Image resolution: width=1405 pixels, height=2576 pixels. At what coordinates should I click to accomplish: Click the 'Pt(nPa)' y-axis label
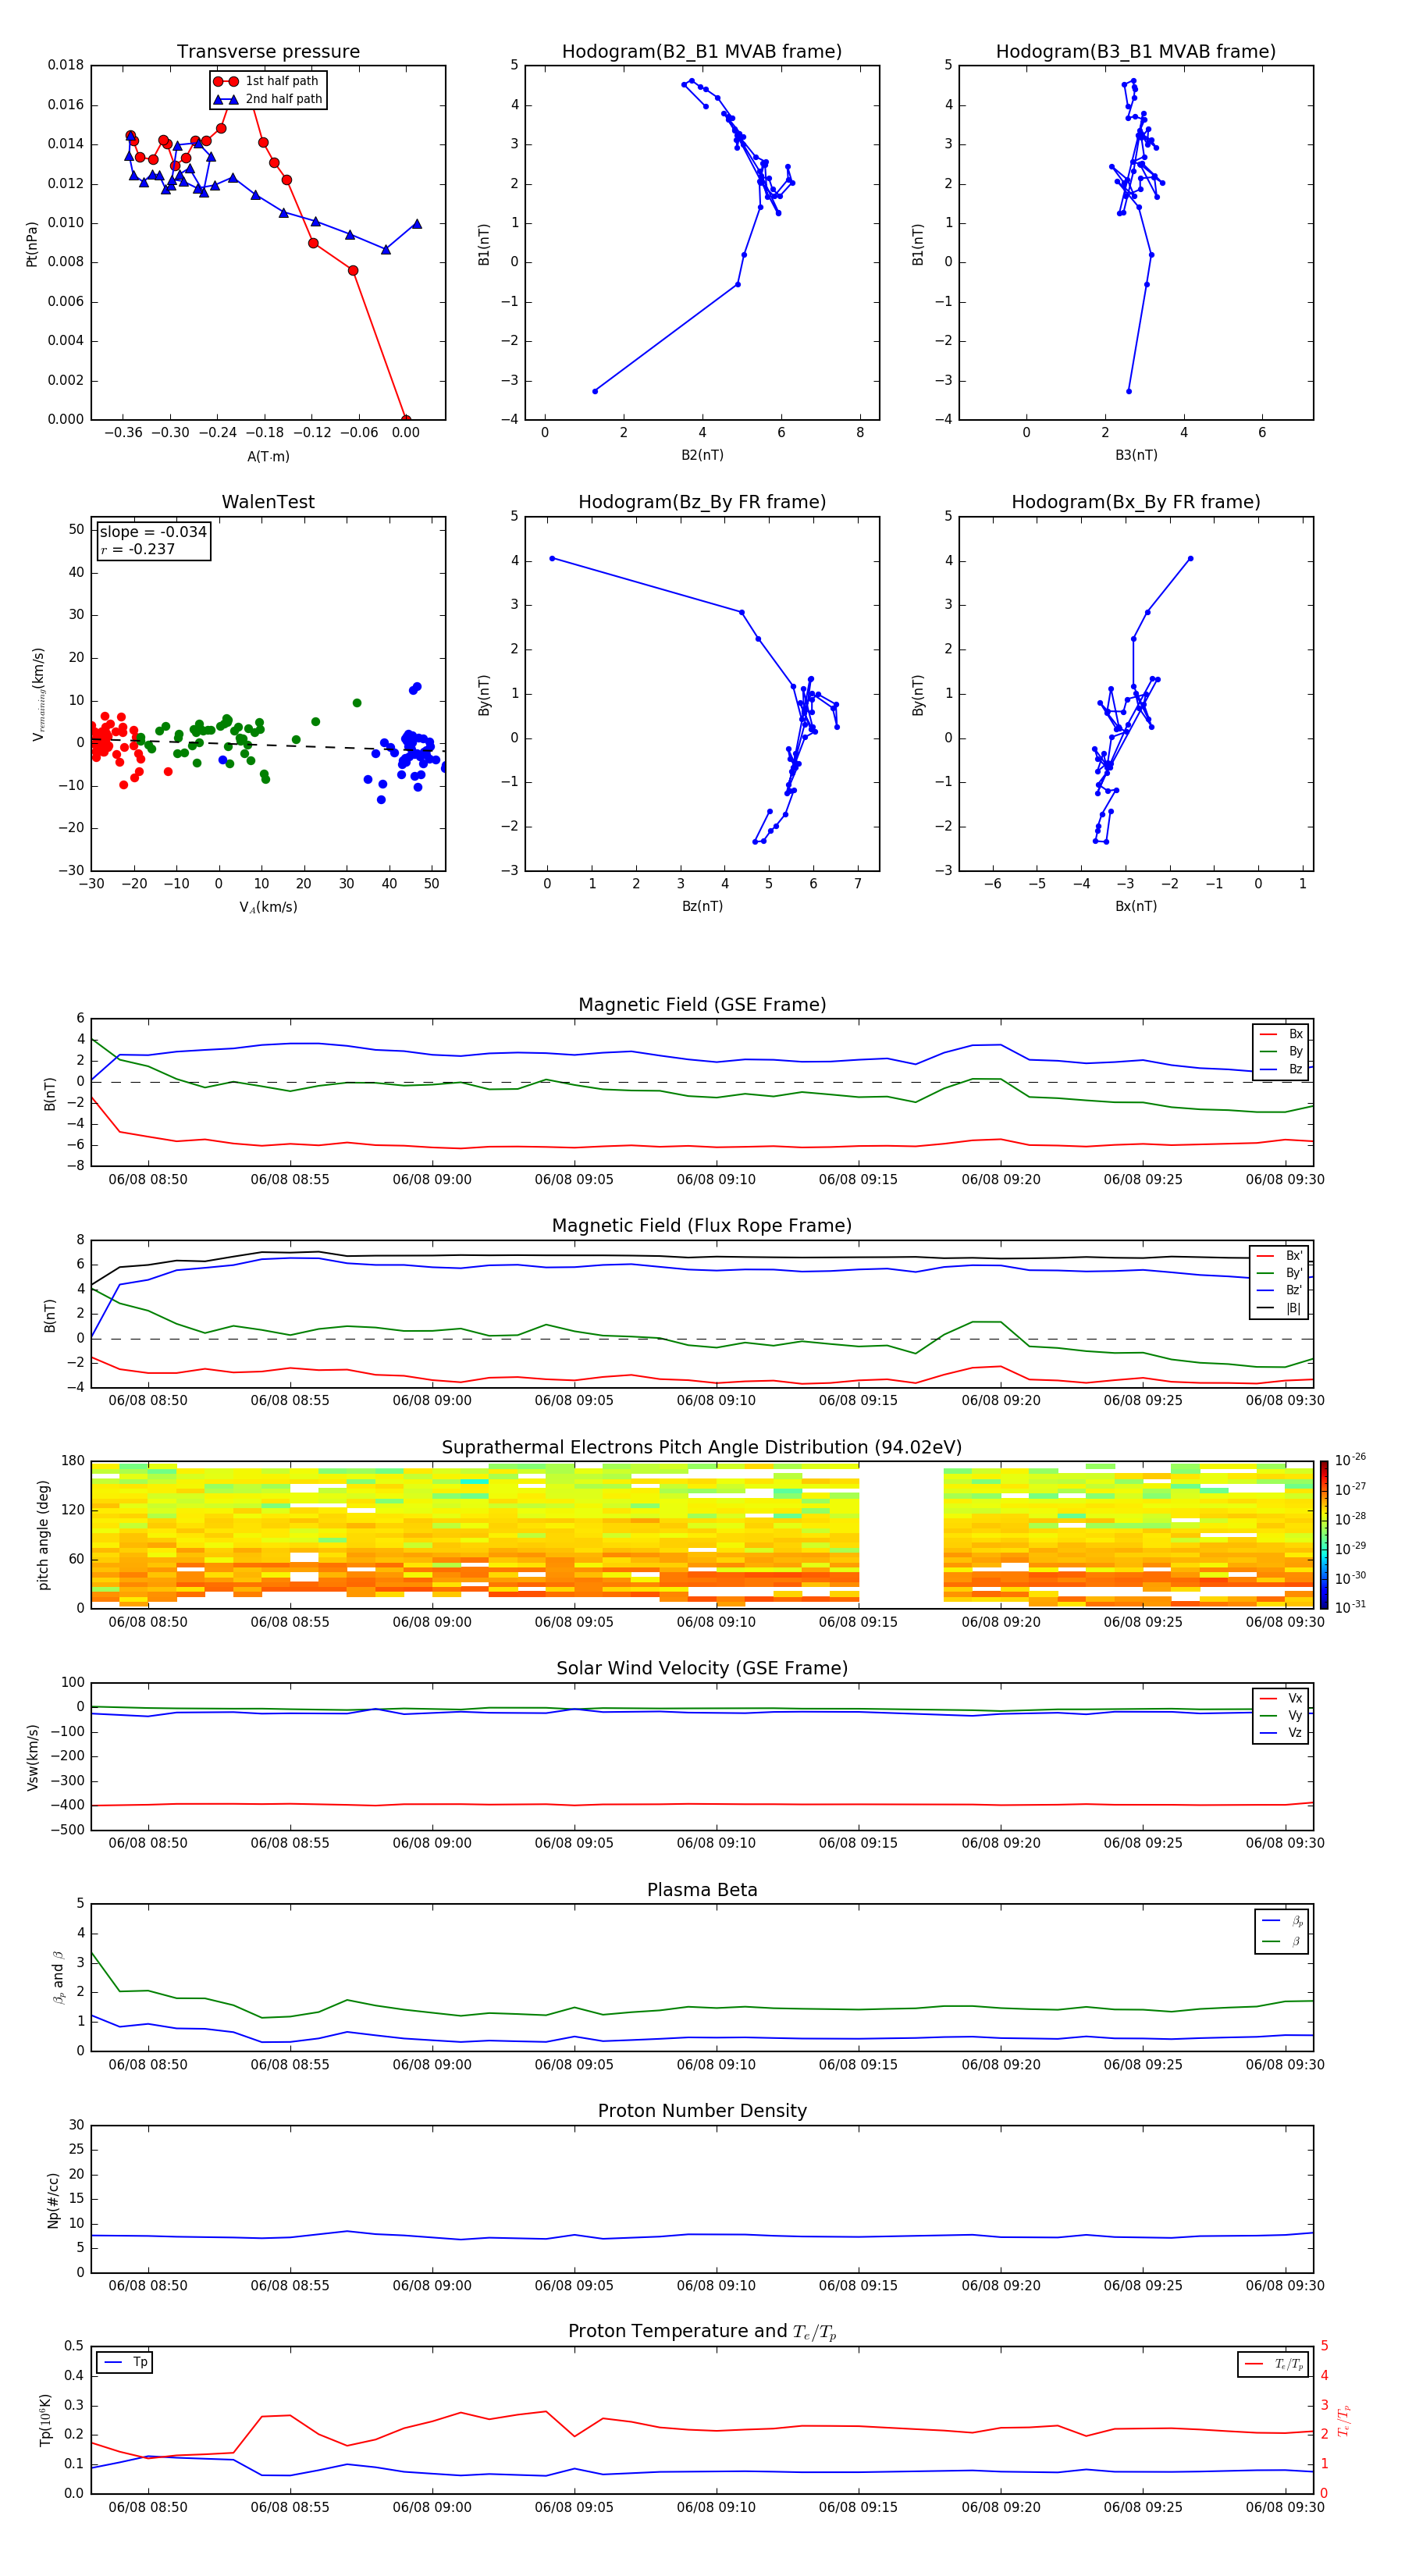31,243
